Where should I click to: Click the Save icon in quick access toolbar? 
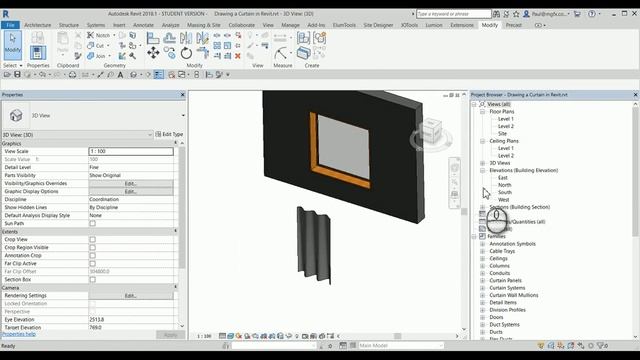pos(17,75)
